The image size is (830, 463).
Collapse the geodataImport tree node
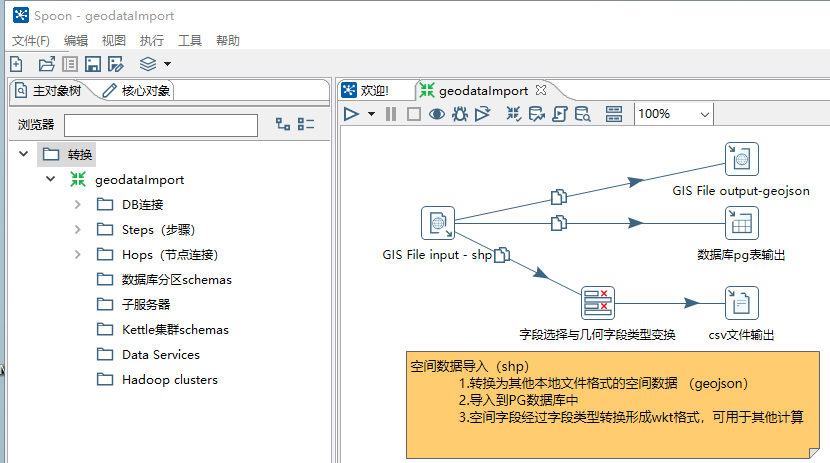click(x=50, y=179)
